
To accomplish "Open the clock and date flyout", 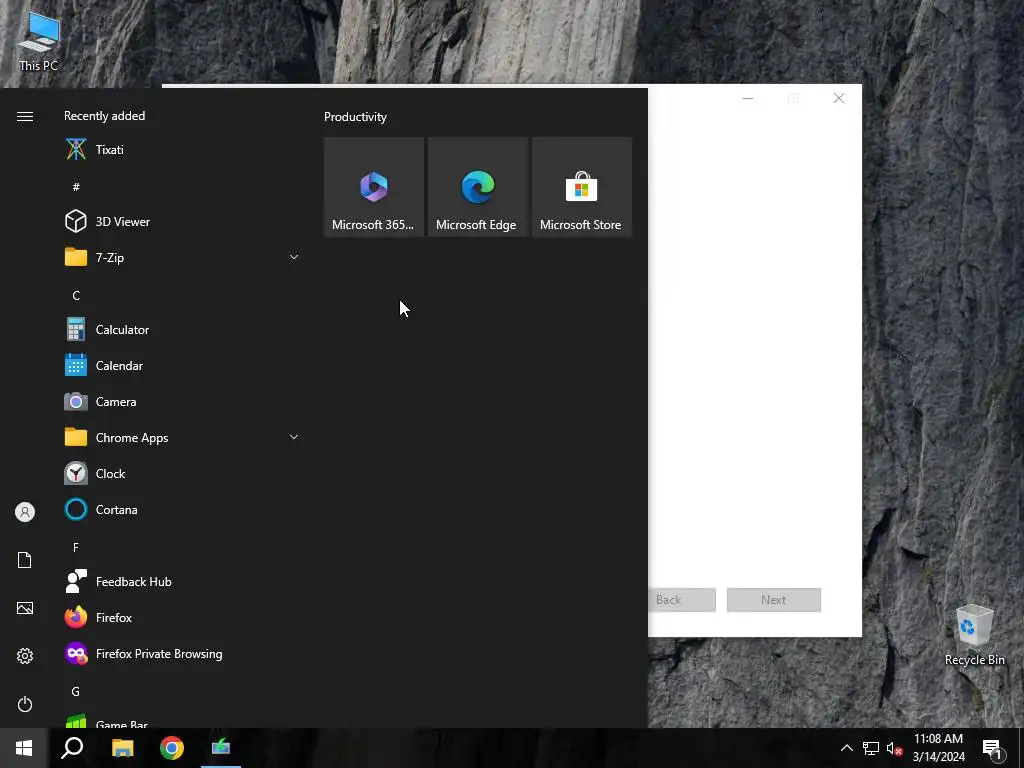I will tap(938, 748).
